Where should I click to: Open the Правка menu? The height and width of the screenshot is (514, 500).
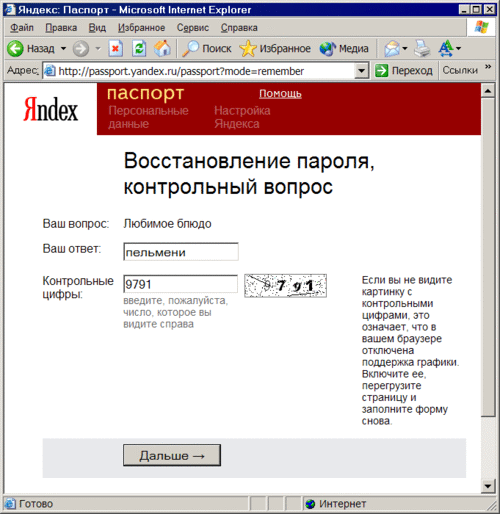click(61, 28)
